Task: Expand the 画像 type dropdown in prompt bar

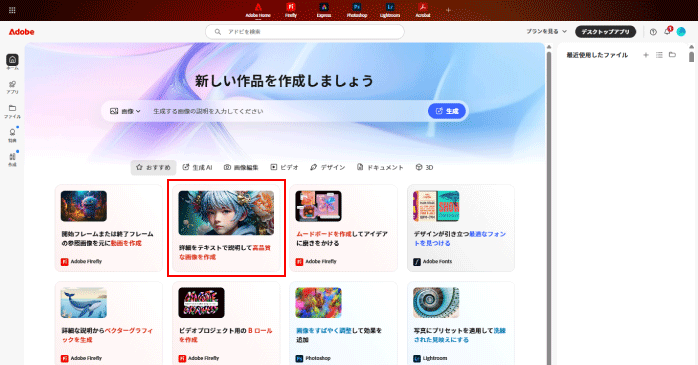Action: click(x=125, y=111)
